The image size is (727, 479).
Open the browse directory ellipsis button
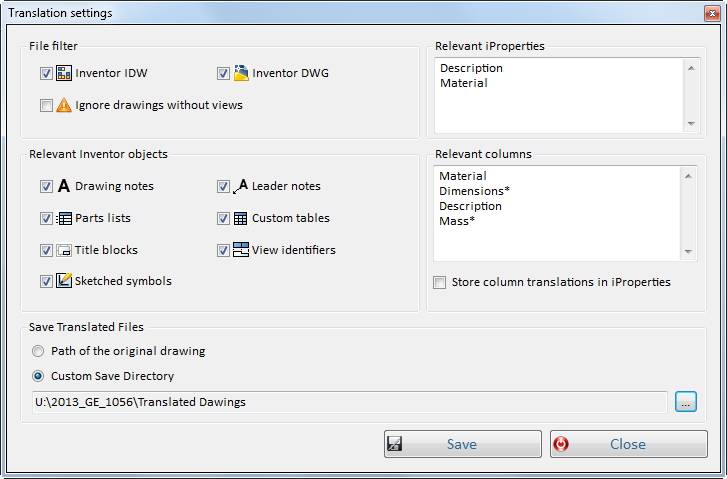pos(685,402)
